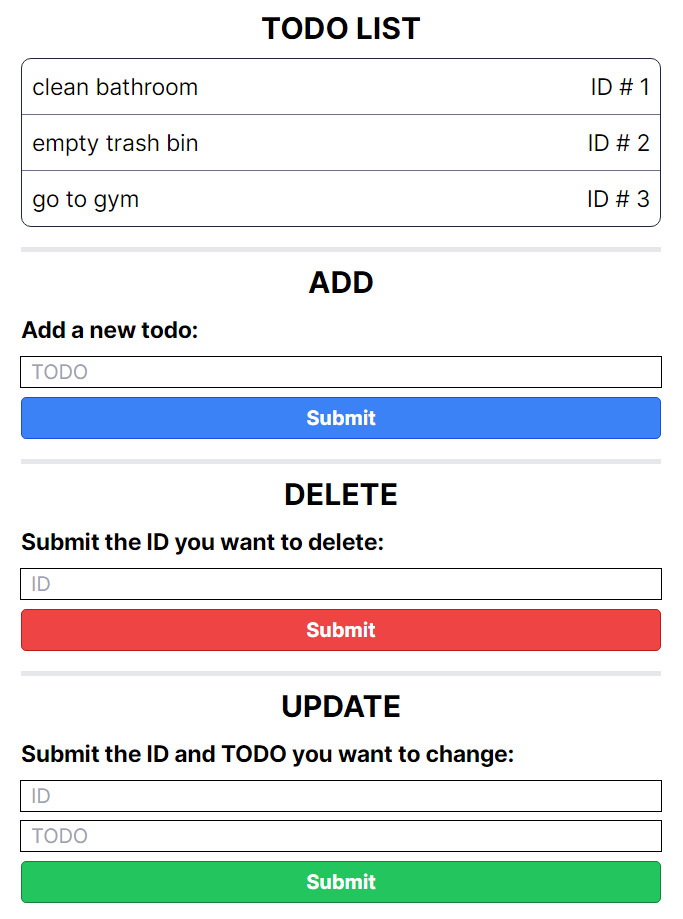683x919 pixels.
Task: Click the 'Submit the ID you want to delete:' label
Action: tap(204, 542)
